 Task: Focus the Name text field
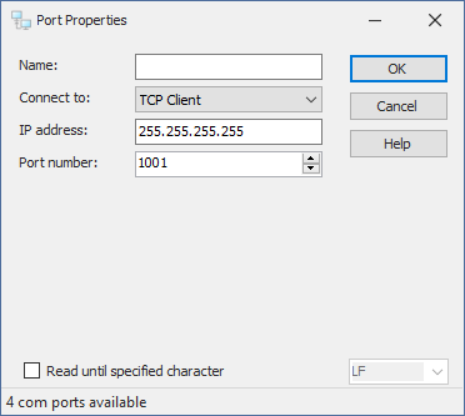(x=229, y=67)
